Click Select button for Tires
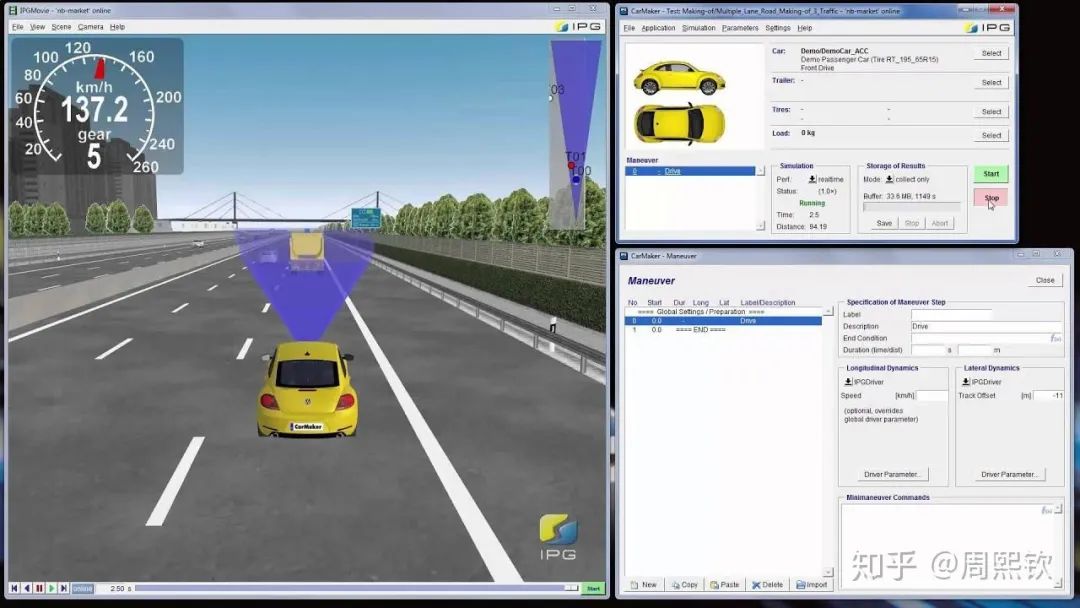1080x608 pixels. click(x=991, y=112)
